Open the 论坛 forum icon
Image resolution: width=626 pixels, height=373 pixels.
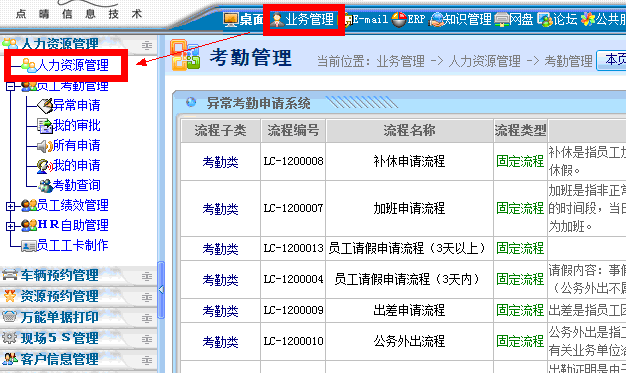(545, 20)
